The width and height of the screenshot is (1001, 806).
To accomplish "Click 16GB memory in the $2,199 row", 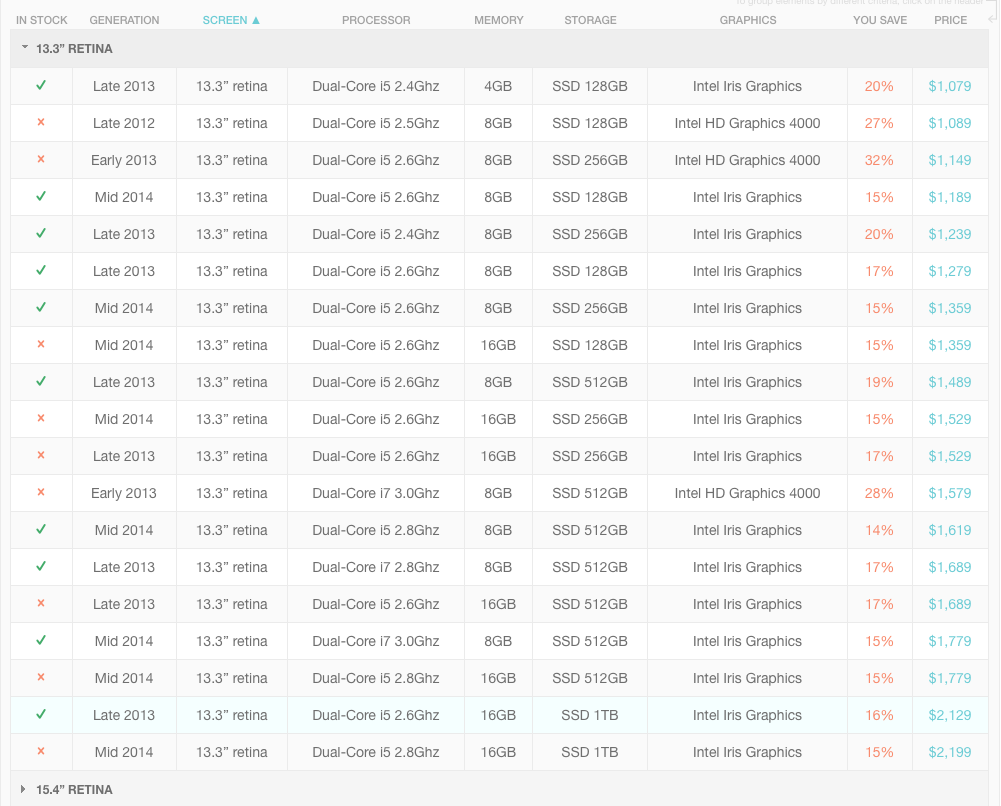I will click(x=498, y=752).
